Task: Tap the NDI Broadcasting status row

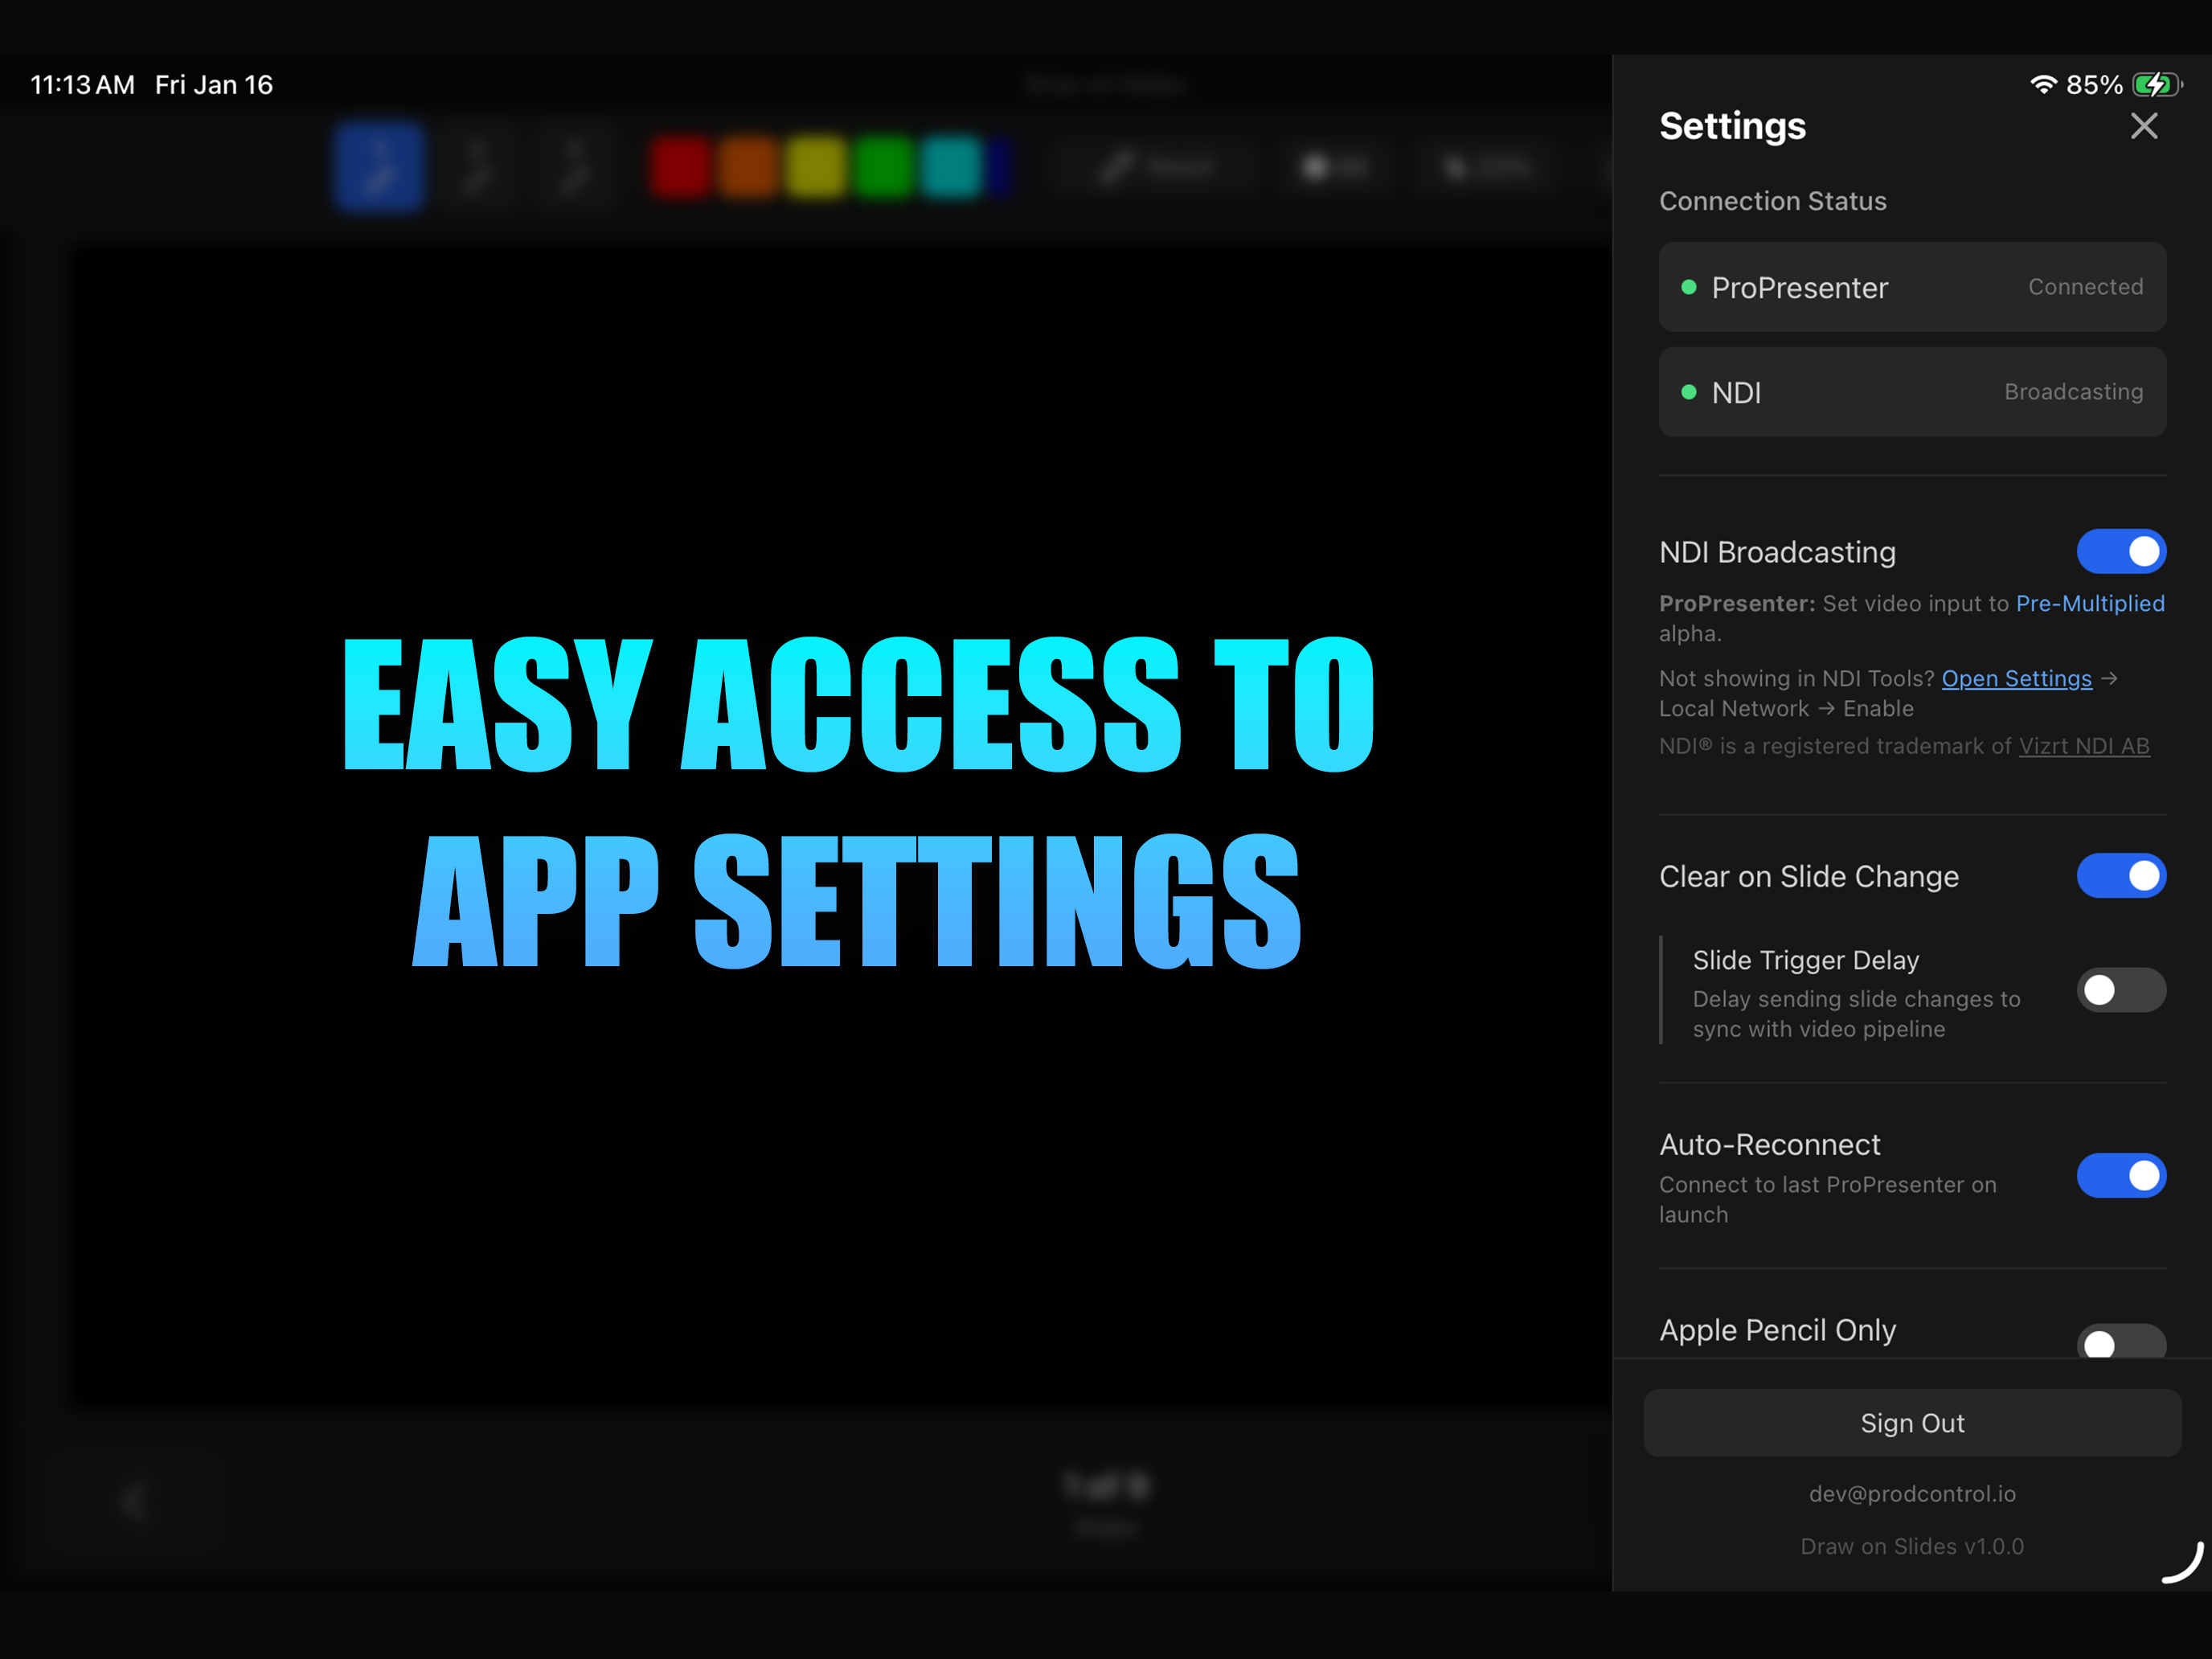Action: 1912,392
